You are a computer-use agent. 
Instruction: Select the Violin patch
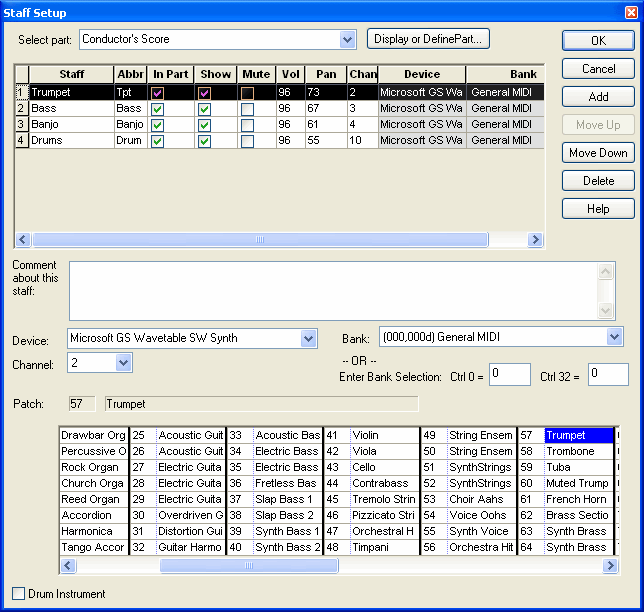tap(365, 436)
